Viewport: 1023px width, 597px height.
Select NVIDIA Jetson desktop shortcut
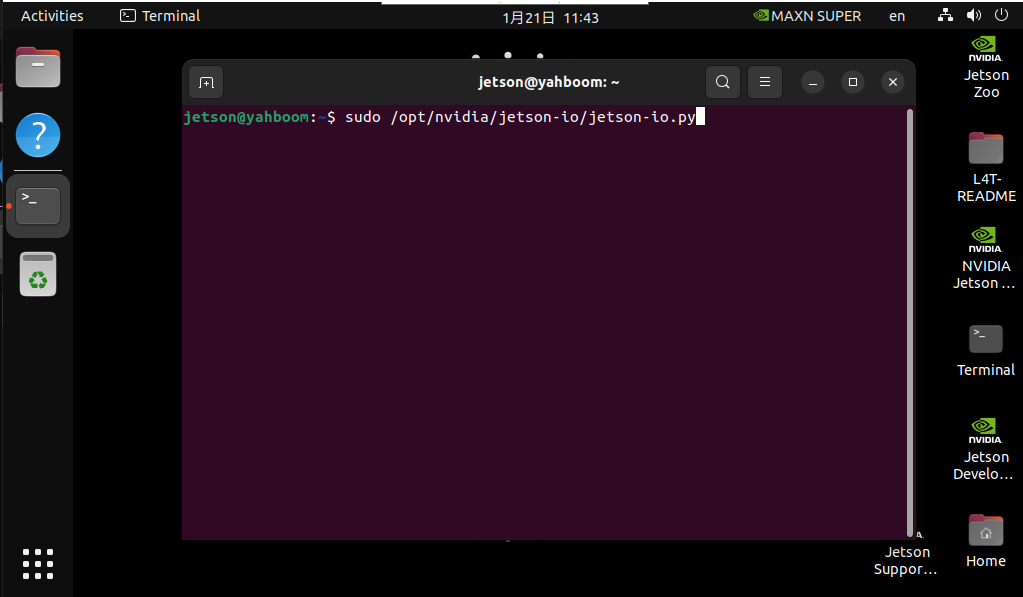[x=985, y=258]
